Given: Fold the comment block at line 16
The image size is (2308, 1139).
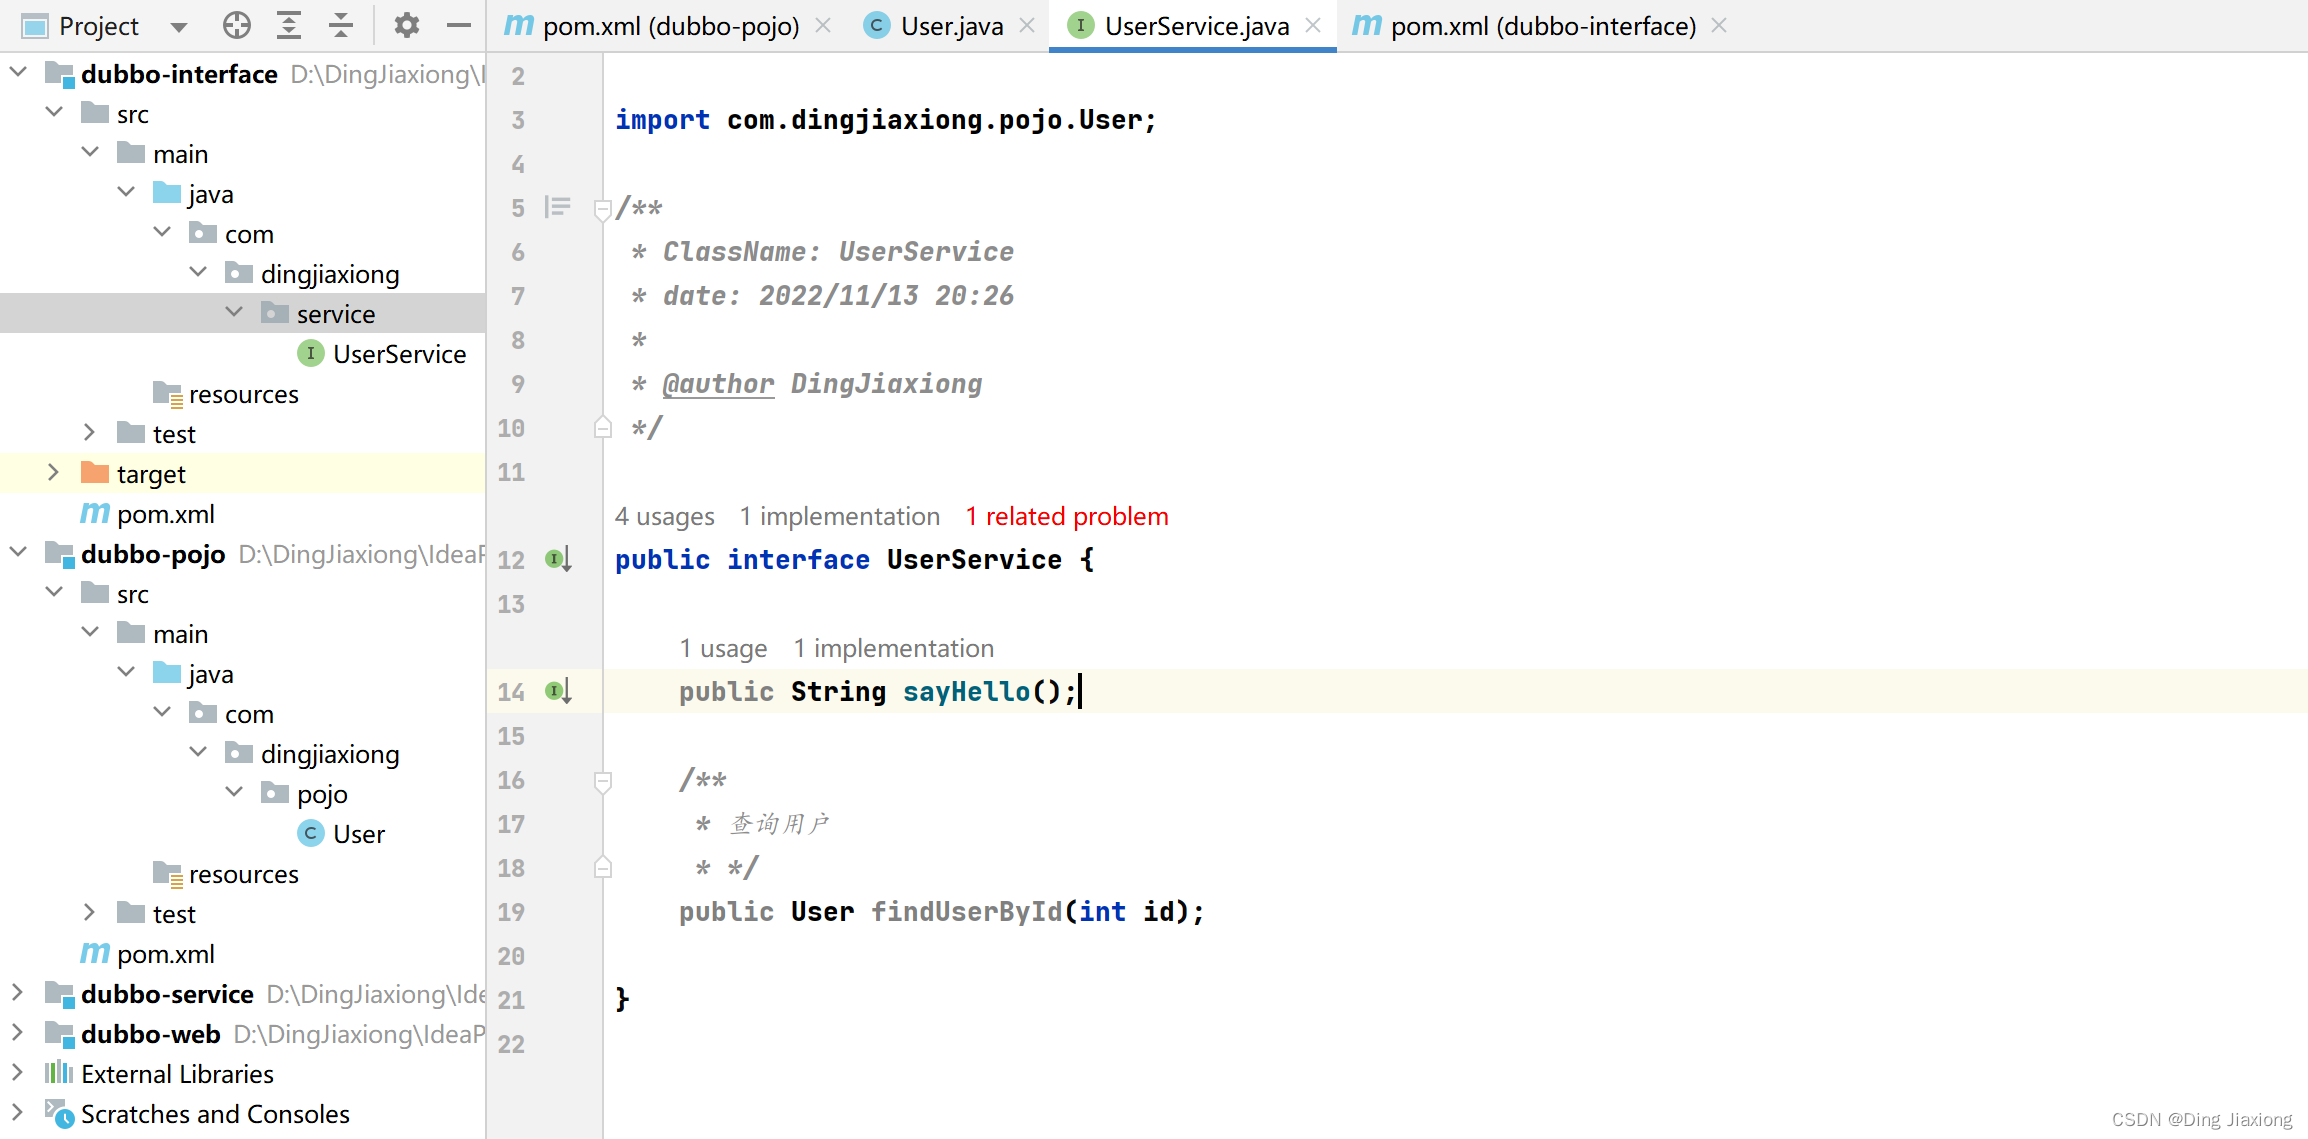Looking at the screenshot, I should coord(603,781).
